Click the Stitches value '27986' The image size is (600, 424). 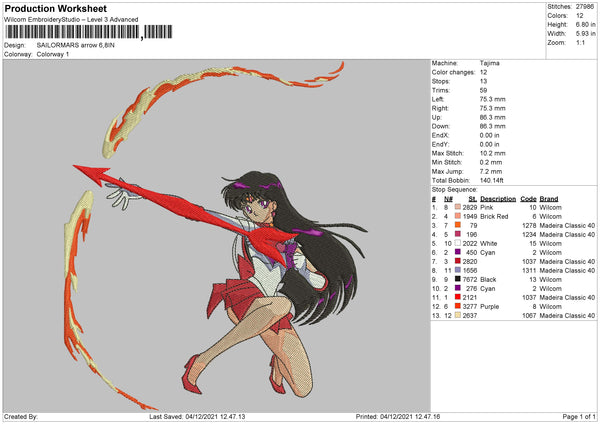pos(585,7)
